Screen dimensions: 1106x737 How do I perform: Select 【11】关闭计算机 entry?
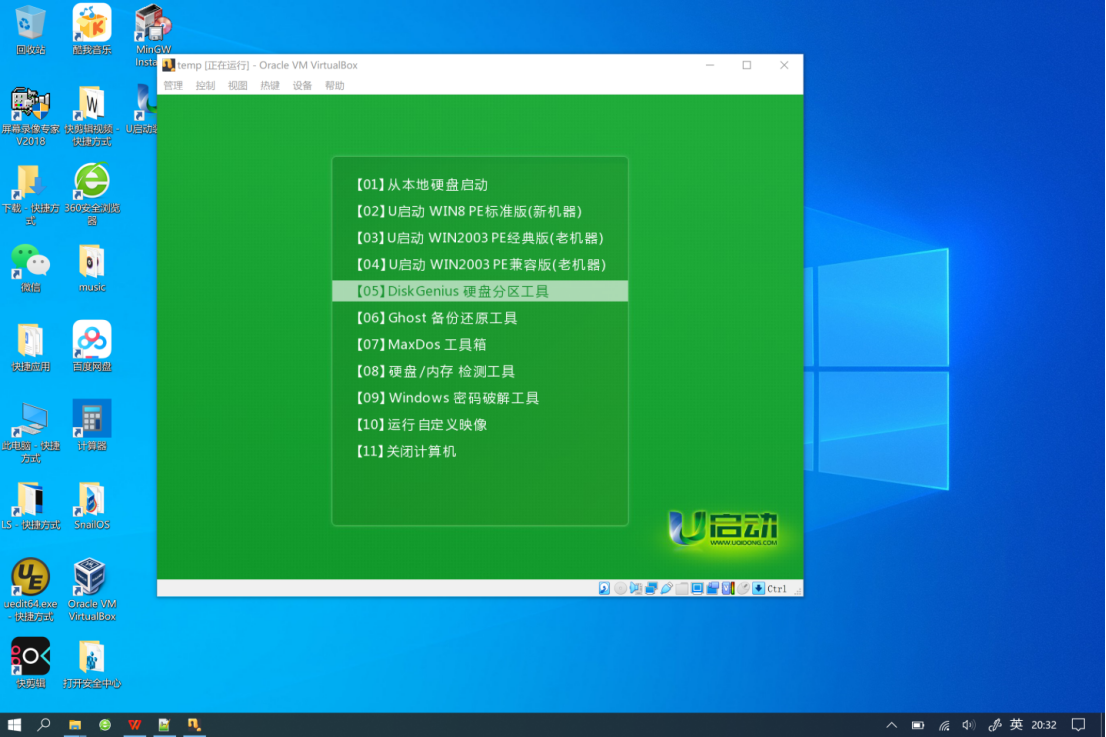(x=480, y=451)
